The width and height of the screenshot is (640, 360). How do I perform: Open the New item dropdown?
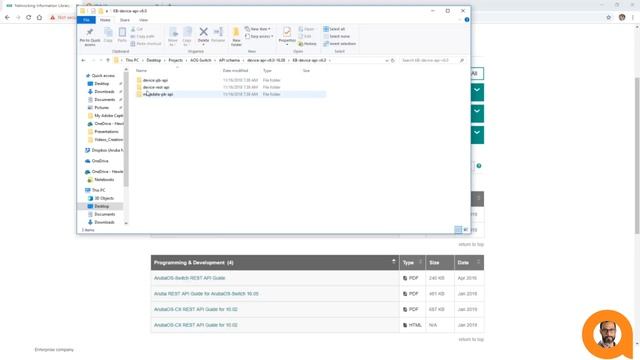[258, 29]
